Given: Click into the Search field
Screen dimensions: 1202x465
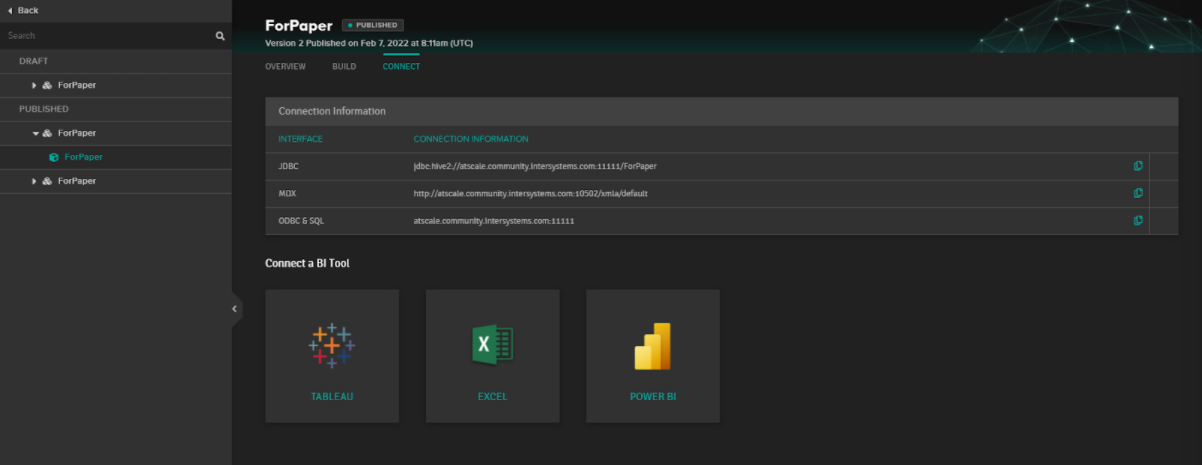Looking at the screenshot, I should (105, 36).
